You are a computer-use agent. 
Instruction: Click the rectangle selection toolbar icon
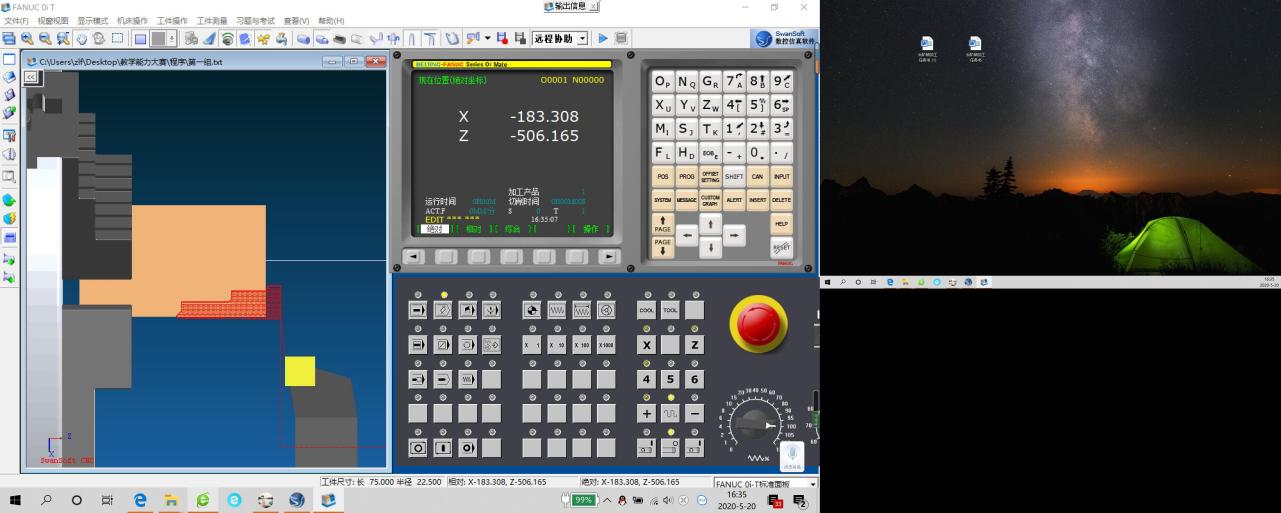tap(118, 38)
